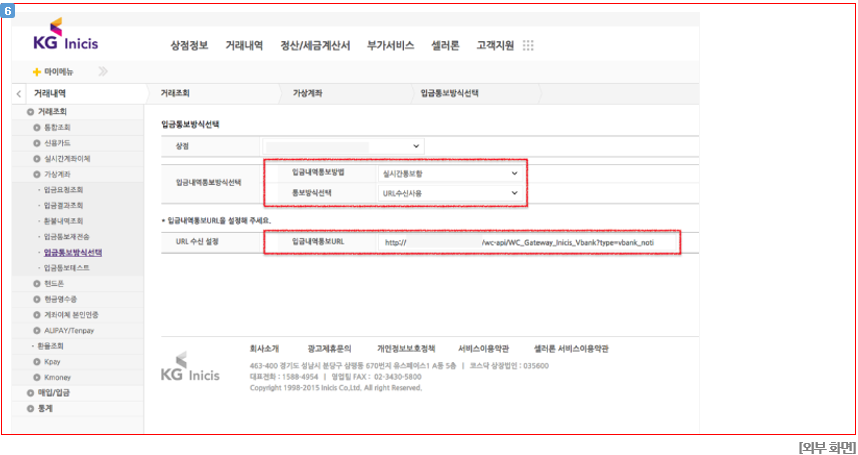Open the highlighted 입금통보방식선택 sidebar link

click(73, 253)
